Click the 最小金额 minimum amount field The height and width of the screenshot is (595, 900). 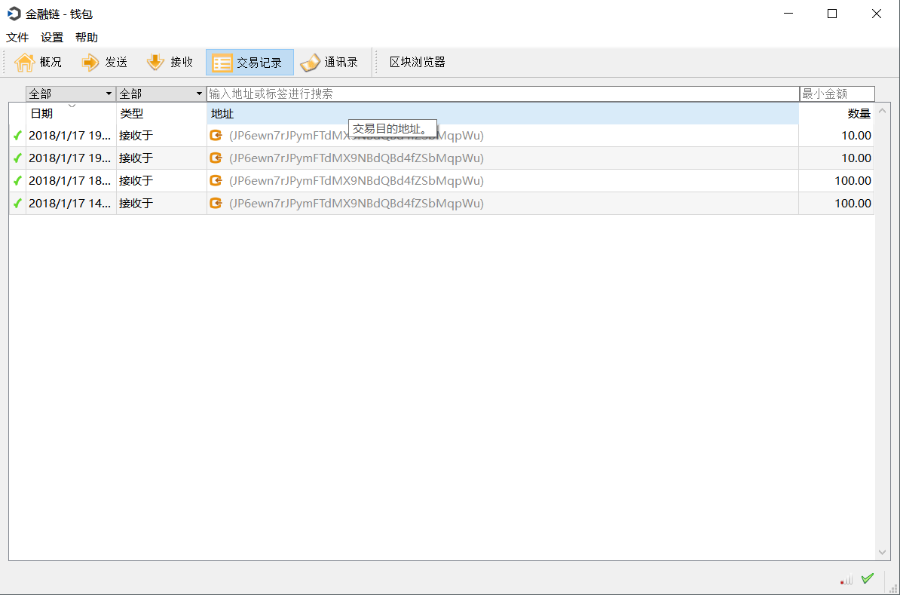pos(837,94)
